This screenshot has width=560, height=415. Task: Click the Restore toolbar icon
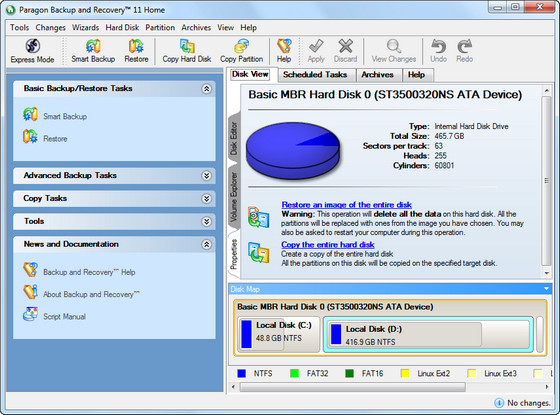[136, 45]
